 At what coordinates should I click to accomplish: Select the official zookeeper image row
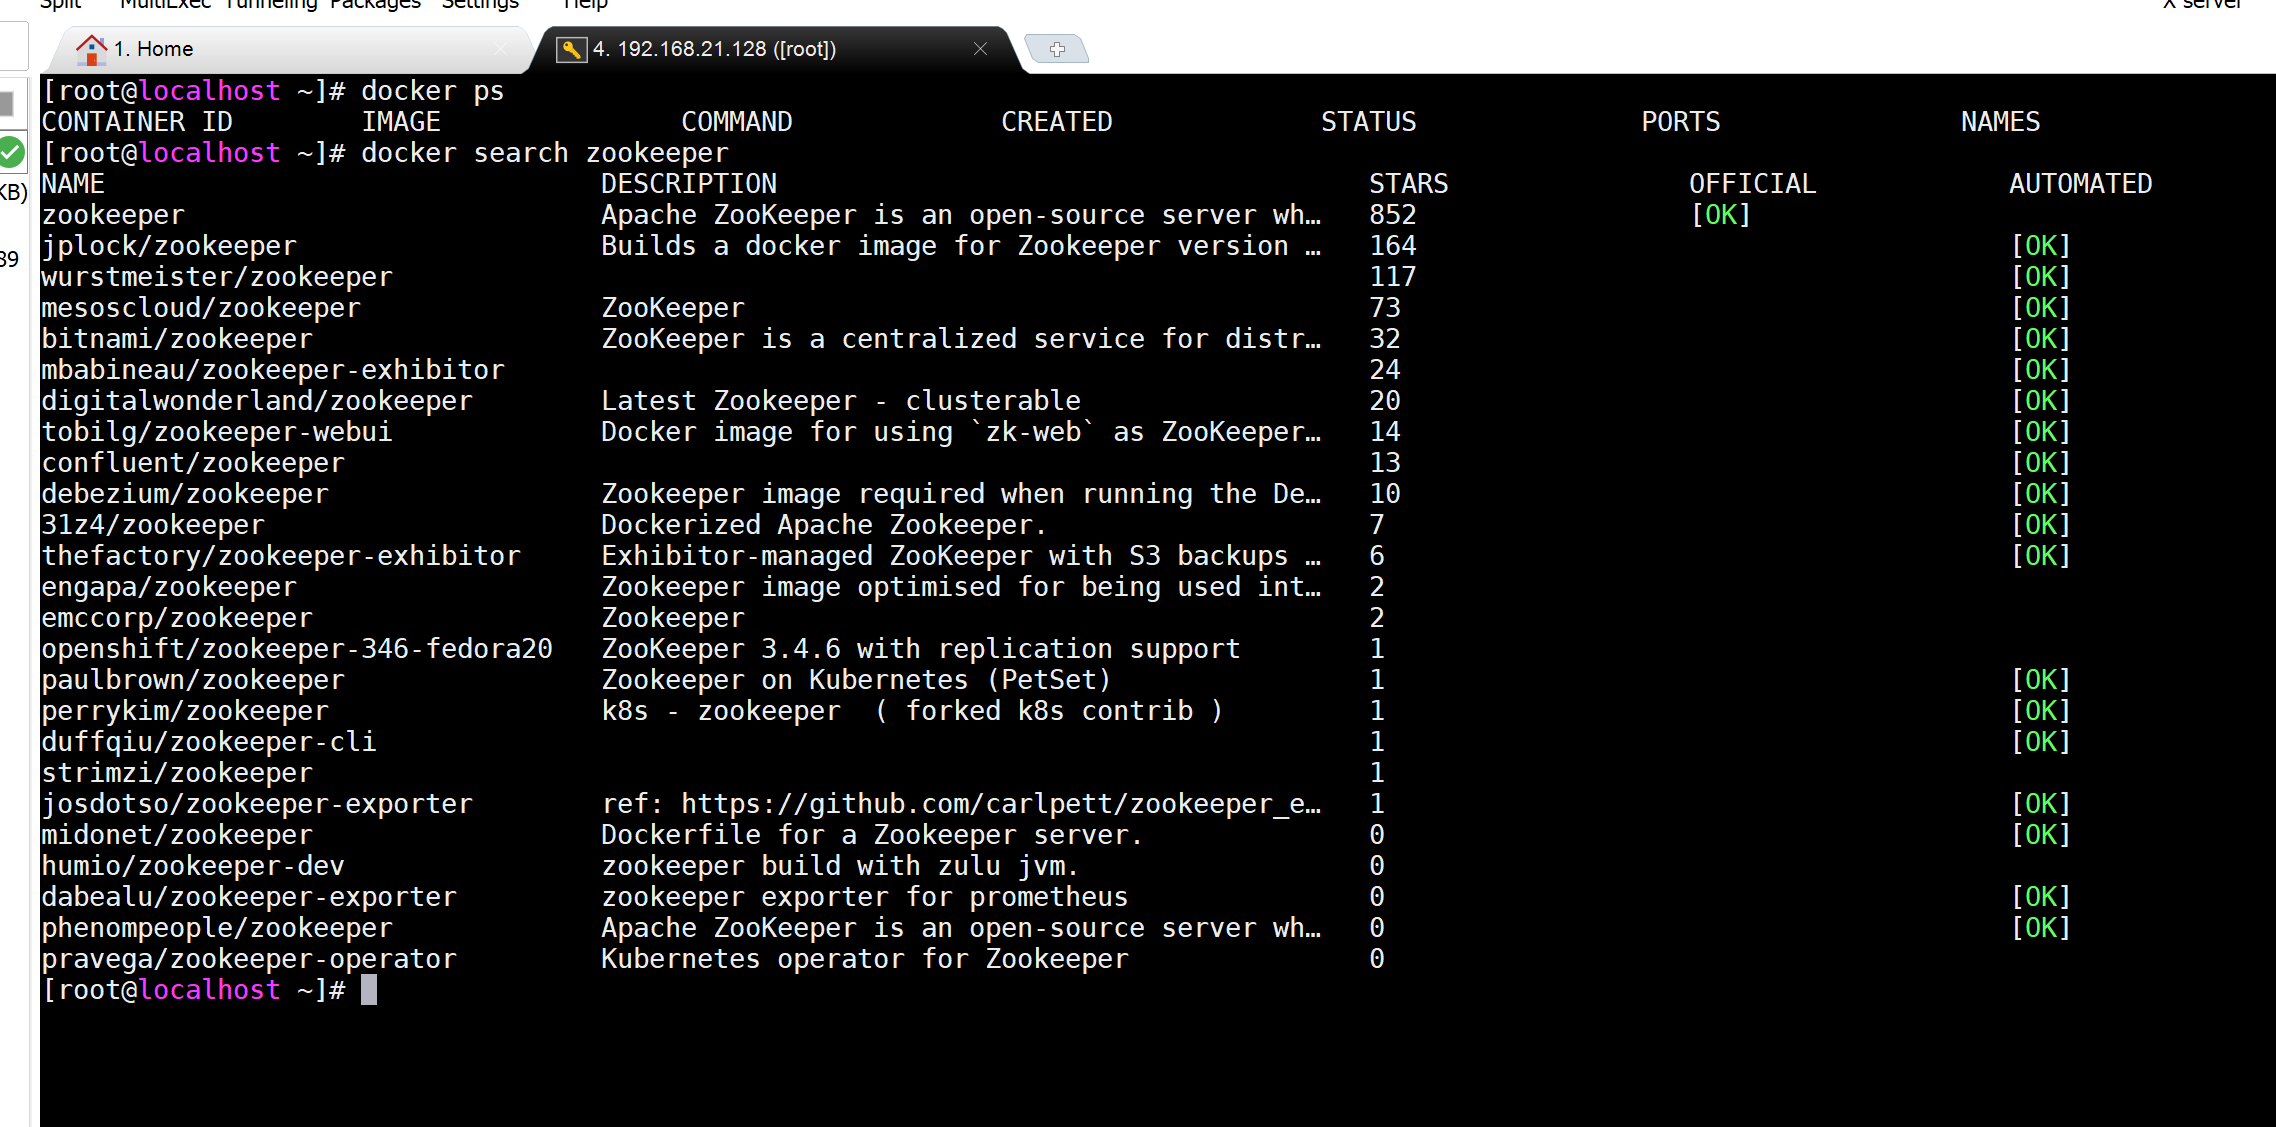1138,215
